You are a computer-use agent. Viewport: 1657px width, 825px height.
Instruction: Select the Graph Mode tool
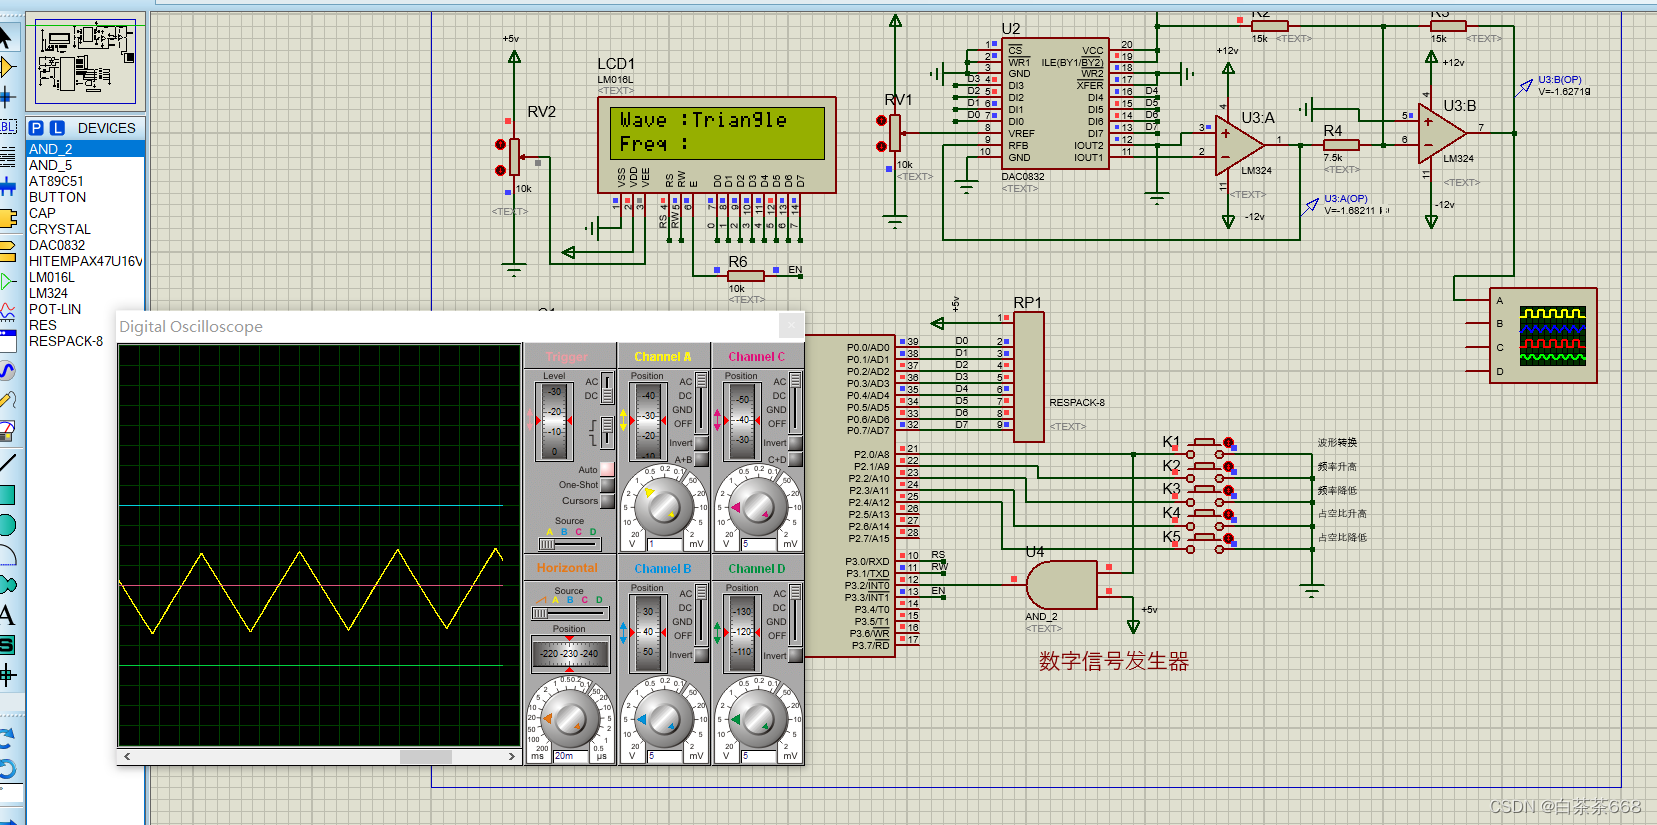pos(7,311)
